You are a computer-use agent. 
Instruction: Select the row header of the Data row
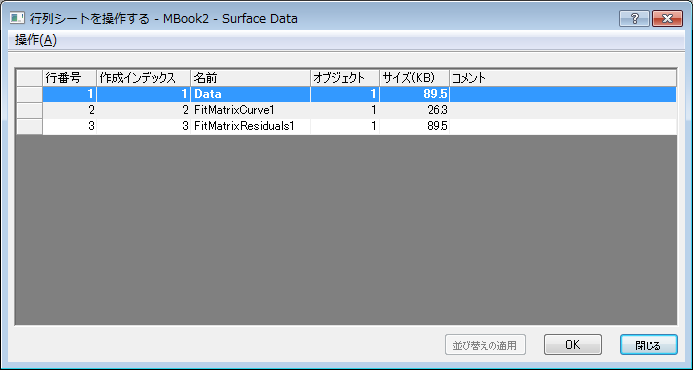29,94
